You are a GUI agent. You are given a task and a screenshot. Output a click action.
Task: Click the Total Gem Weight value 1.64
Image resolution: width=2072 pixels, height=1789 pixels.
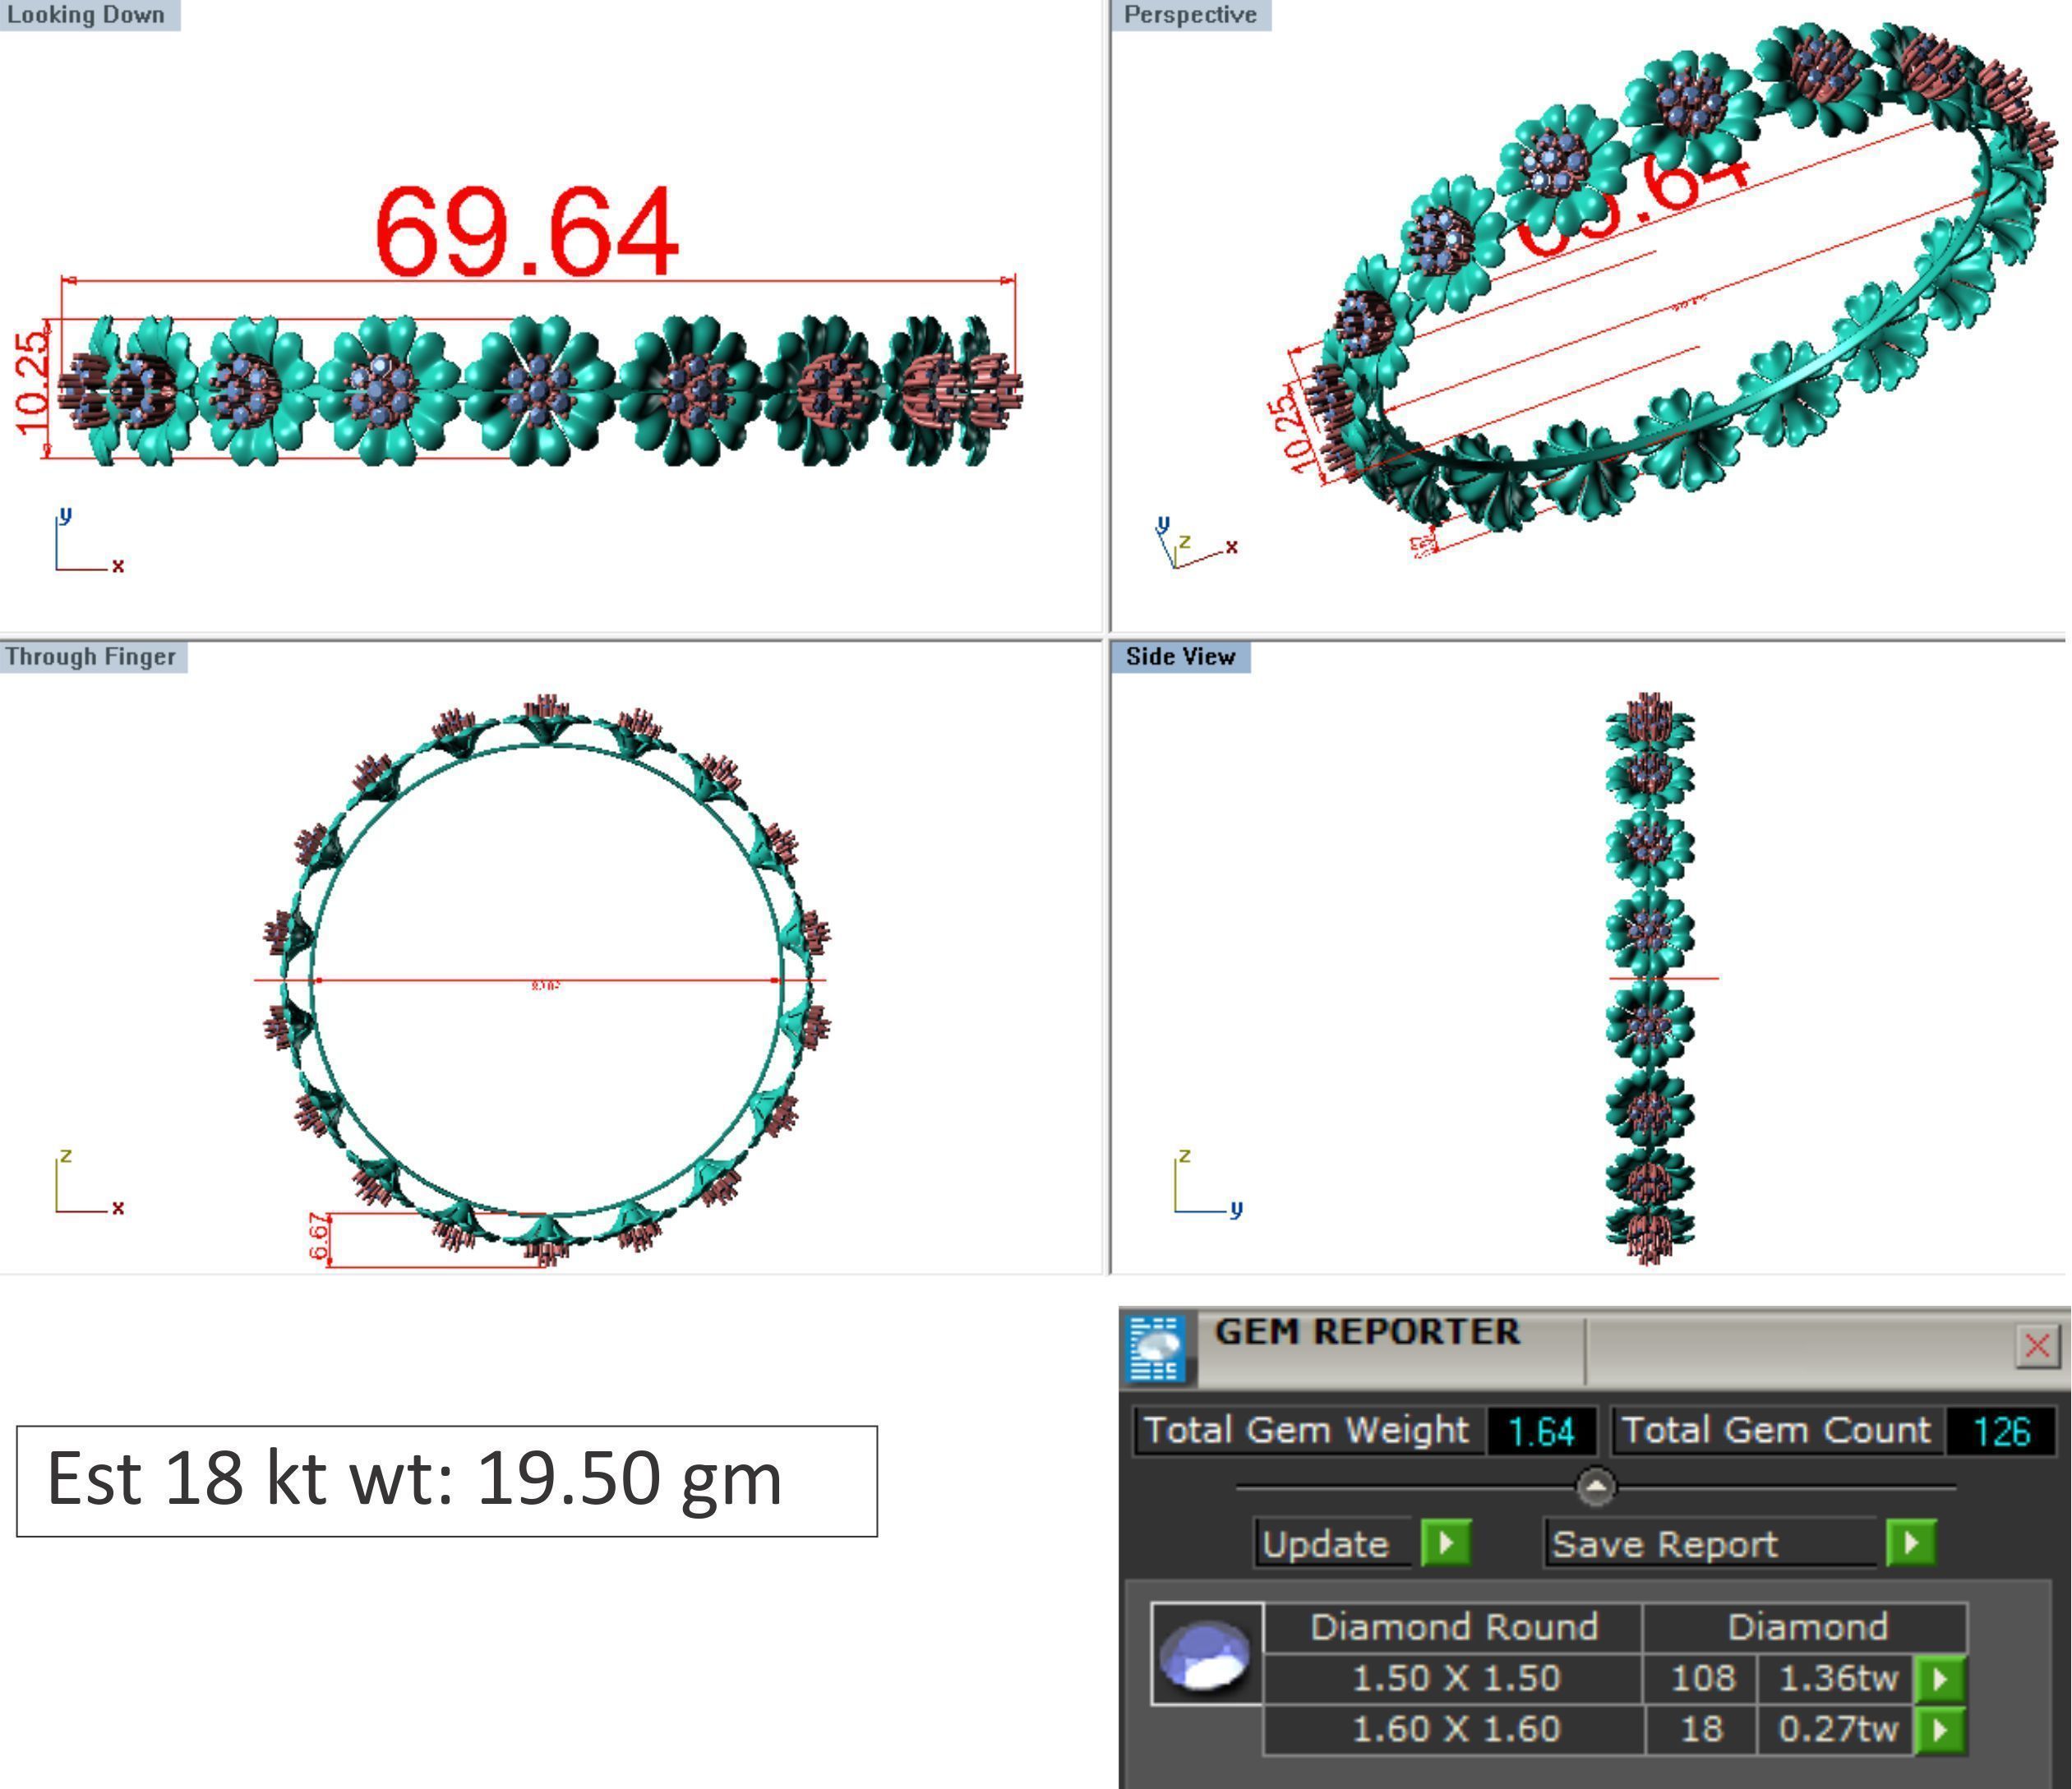coord(1541,1432)
